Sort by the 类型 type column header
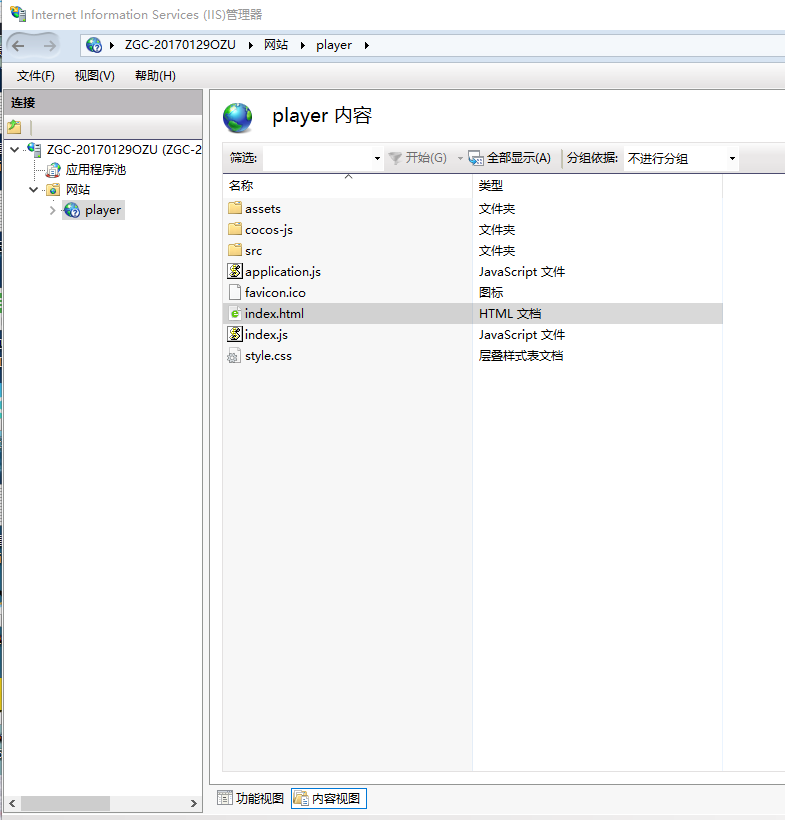The image size is (785, 820). (x=597, y=186)
